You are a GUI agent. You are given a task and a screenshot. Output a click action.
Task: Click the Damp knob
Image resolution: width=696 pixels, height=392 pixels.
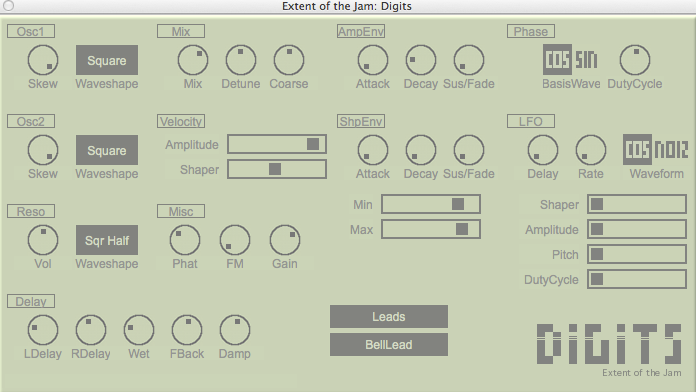pos(235,330)
